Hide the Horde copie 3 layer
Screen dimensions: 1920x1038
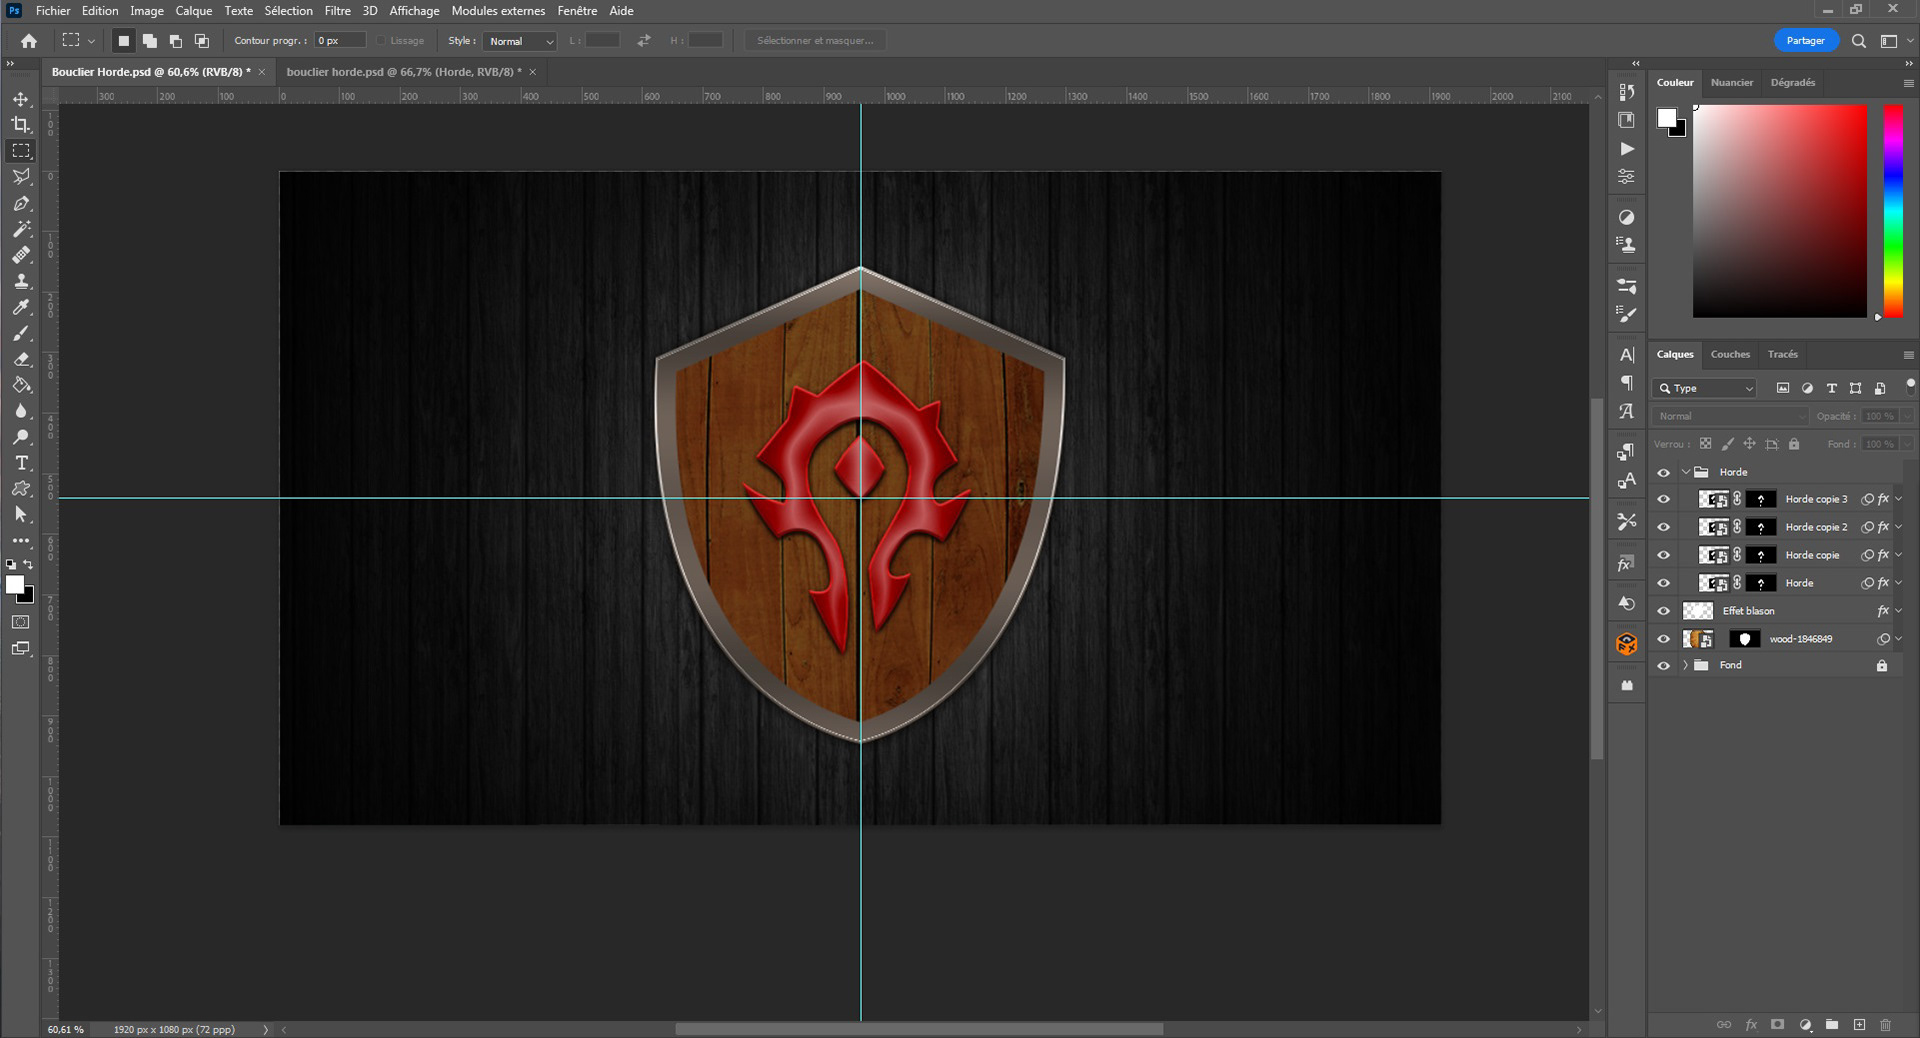click(x=1663, y=500)
